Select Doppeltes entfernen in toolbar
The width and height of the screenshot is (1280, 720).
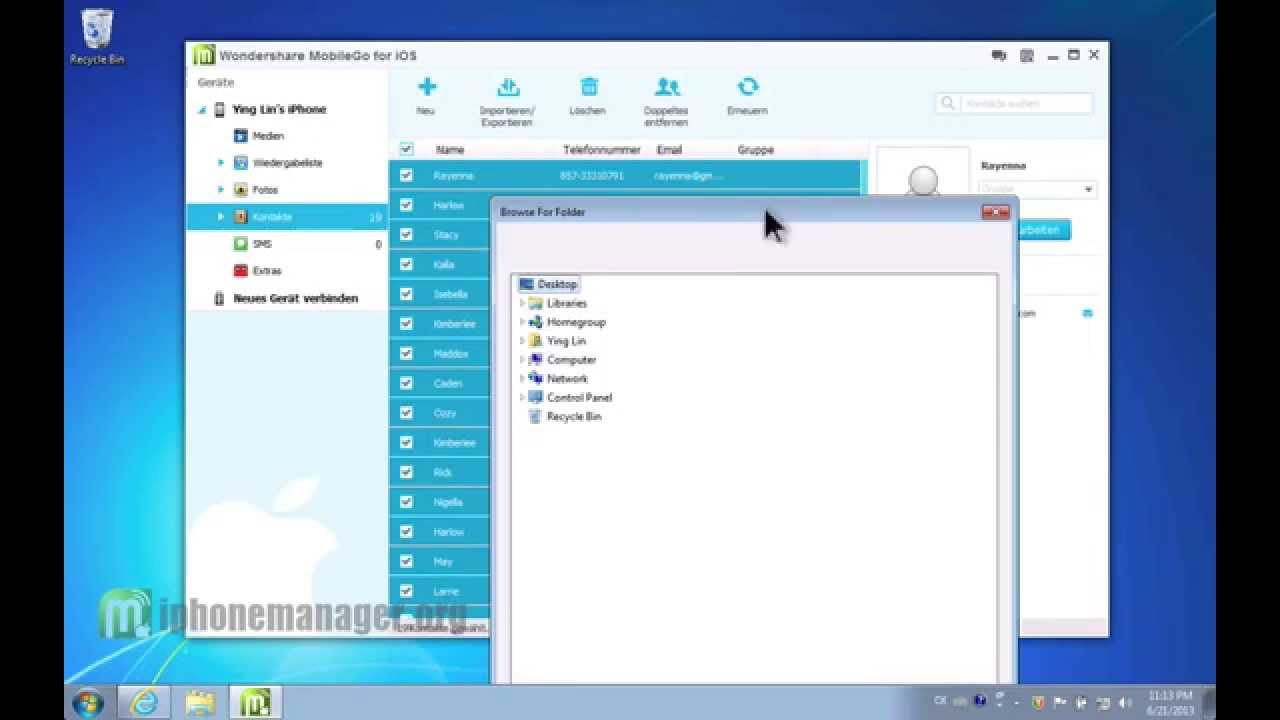pos(666,101)
